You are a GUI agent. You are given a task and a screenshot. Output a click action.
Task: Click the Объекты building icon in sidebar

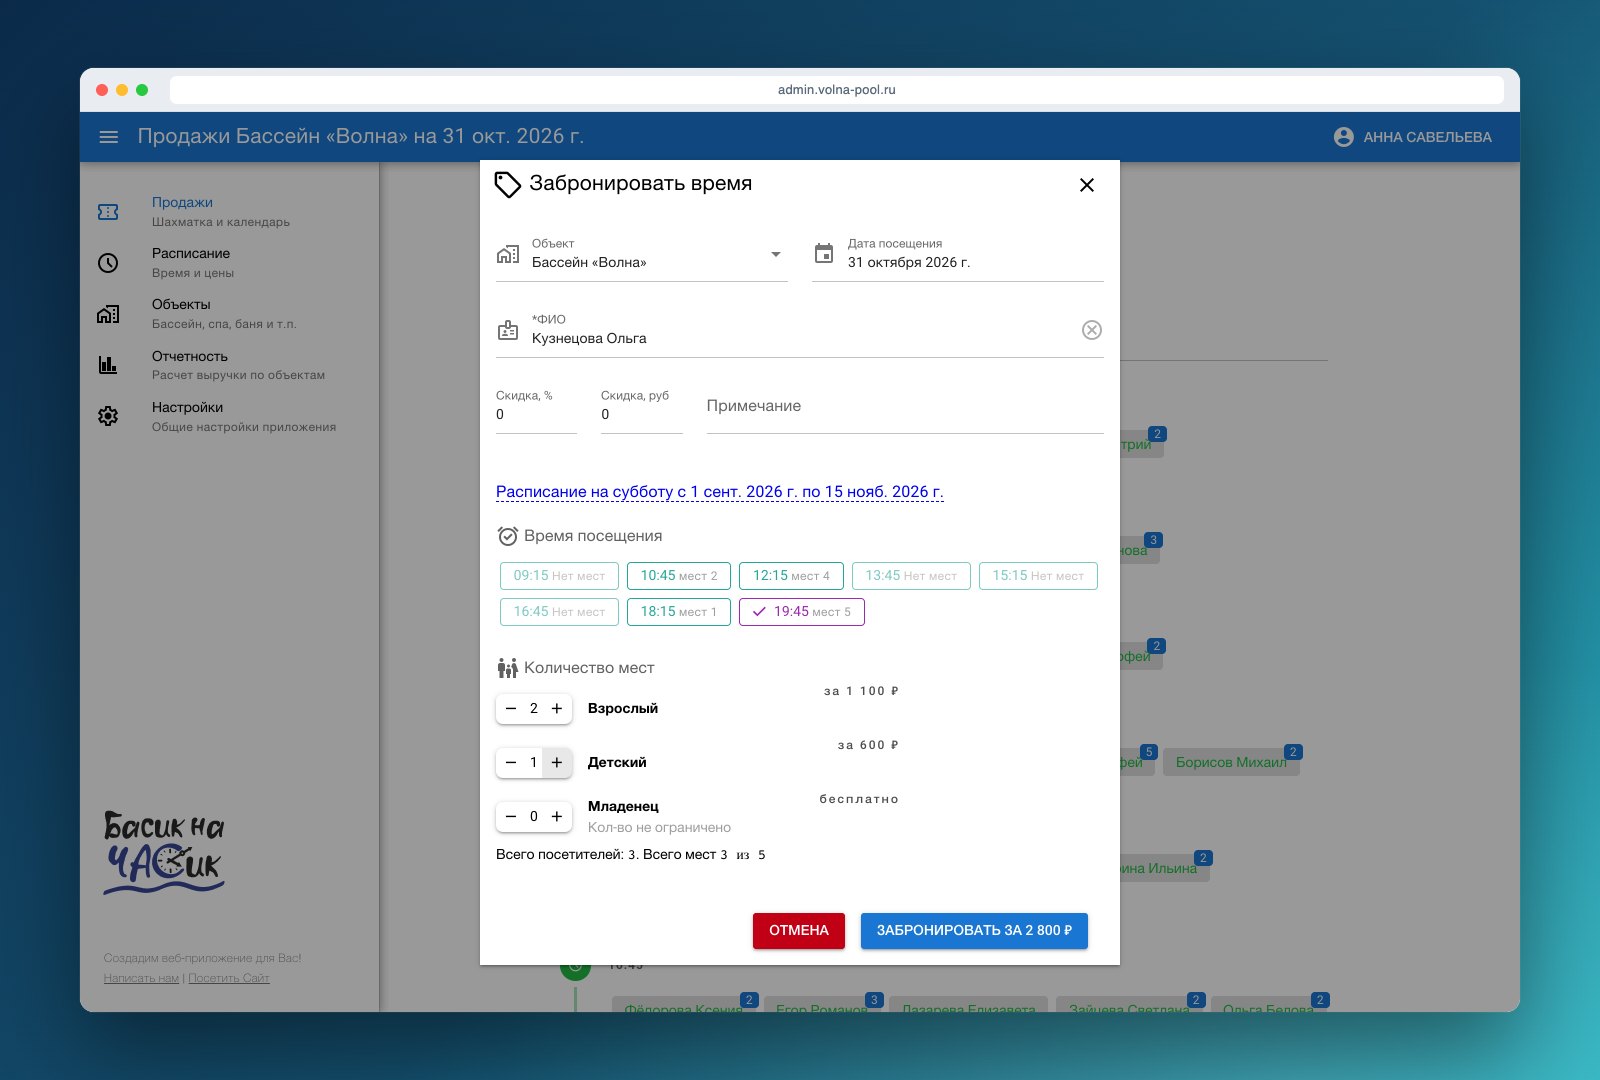108,314
